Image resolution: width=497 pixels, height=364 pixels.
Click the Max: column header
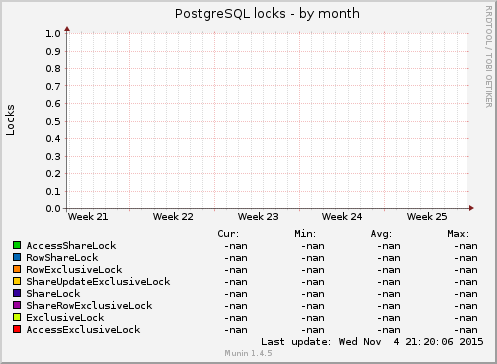click(458, 234)
